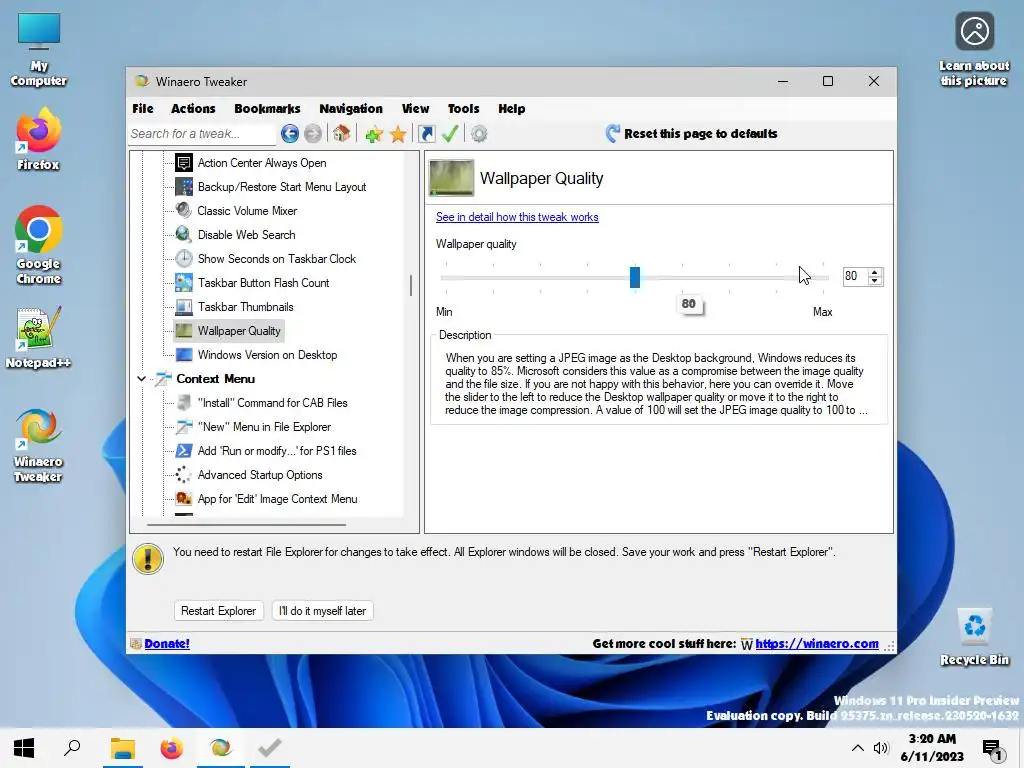The image size is (1024, 768).
Task: Click the create shortcut arrow icon in toolbar
Action: pos(426,134)
